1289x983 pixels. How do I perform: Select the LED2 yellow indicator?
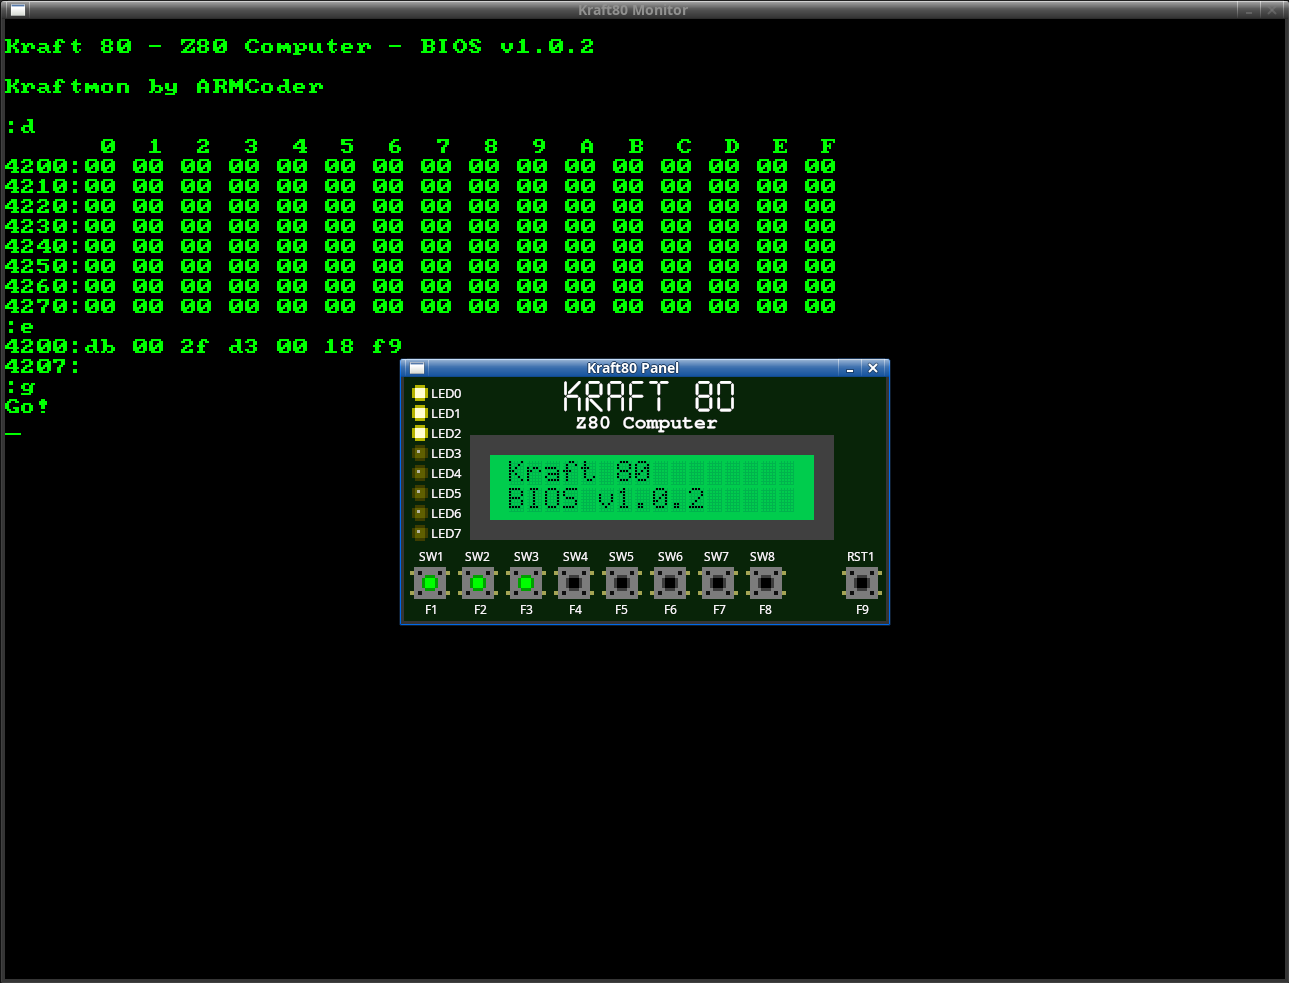pos(420,433)
